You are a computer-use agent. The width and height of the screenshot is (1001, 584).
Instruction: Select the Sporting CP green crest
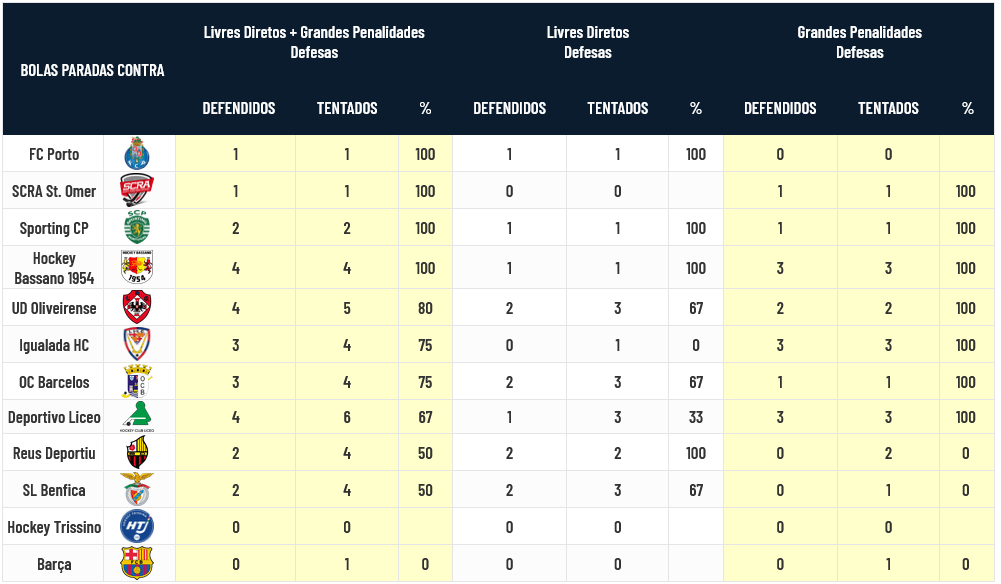137,228
